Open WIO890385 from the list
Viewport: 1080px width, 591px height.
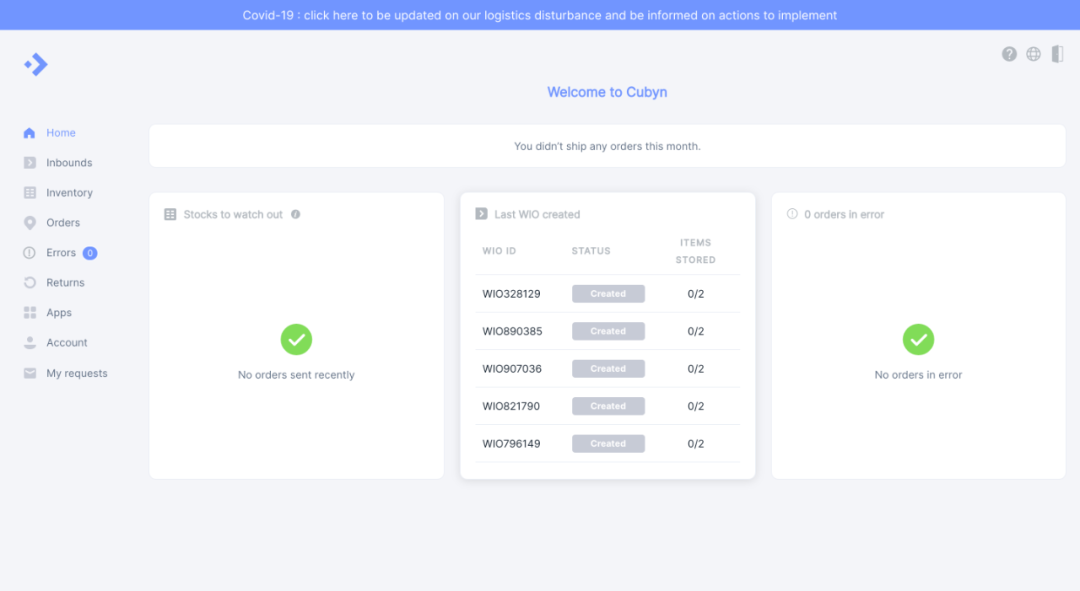(x=512, y=331)
